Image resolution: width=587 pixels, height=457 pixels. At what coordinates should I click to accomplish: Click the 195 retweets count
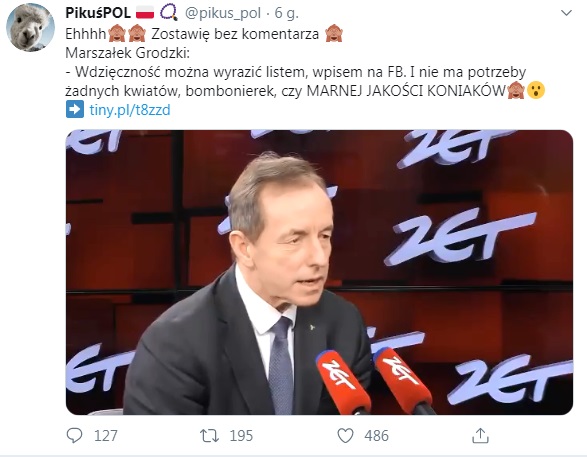click(x=241, y=436)
